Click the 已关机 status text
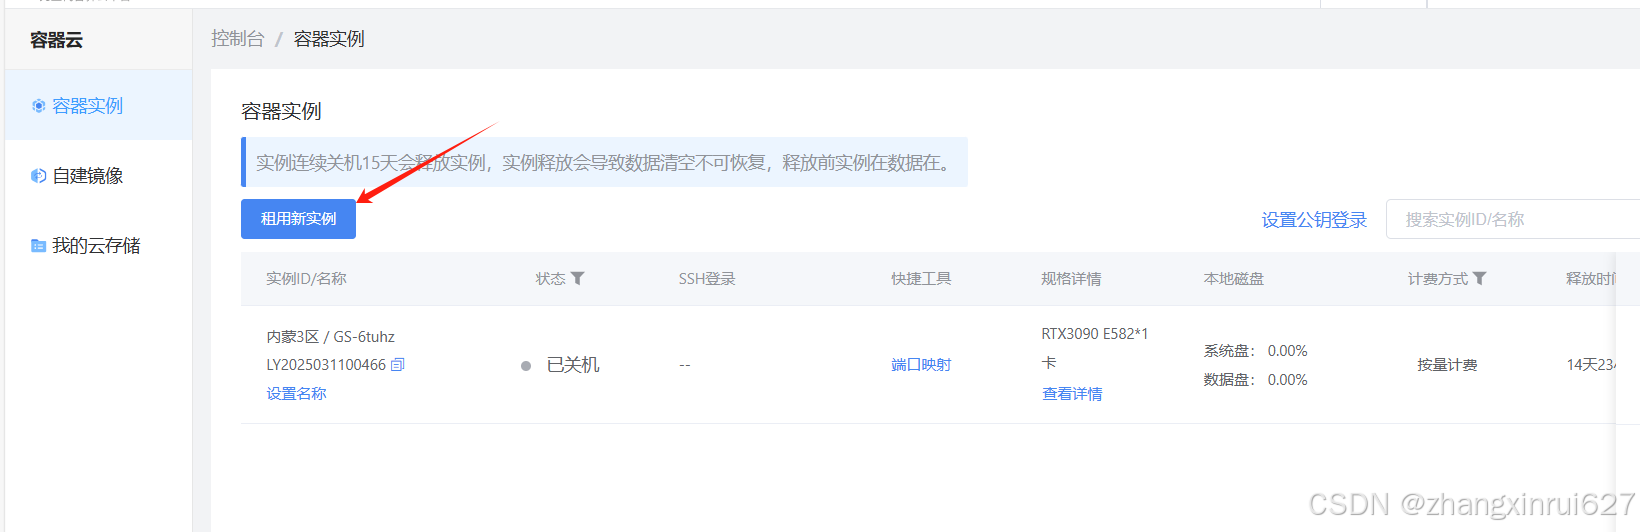Viewport: 1640px width, 532px height. point(573,365)
